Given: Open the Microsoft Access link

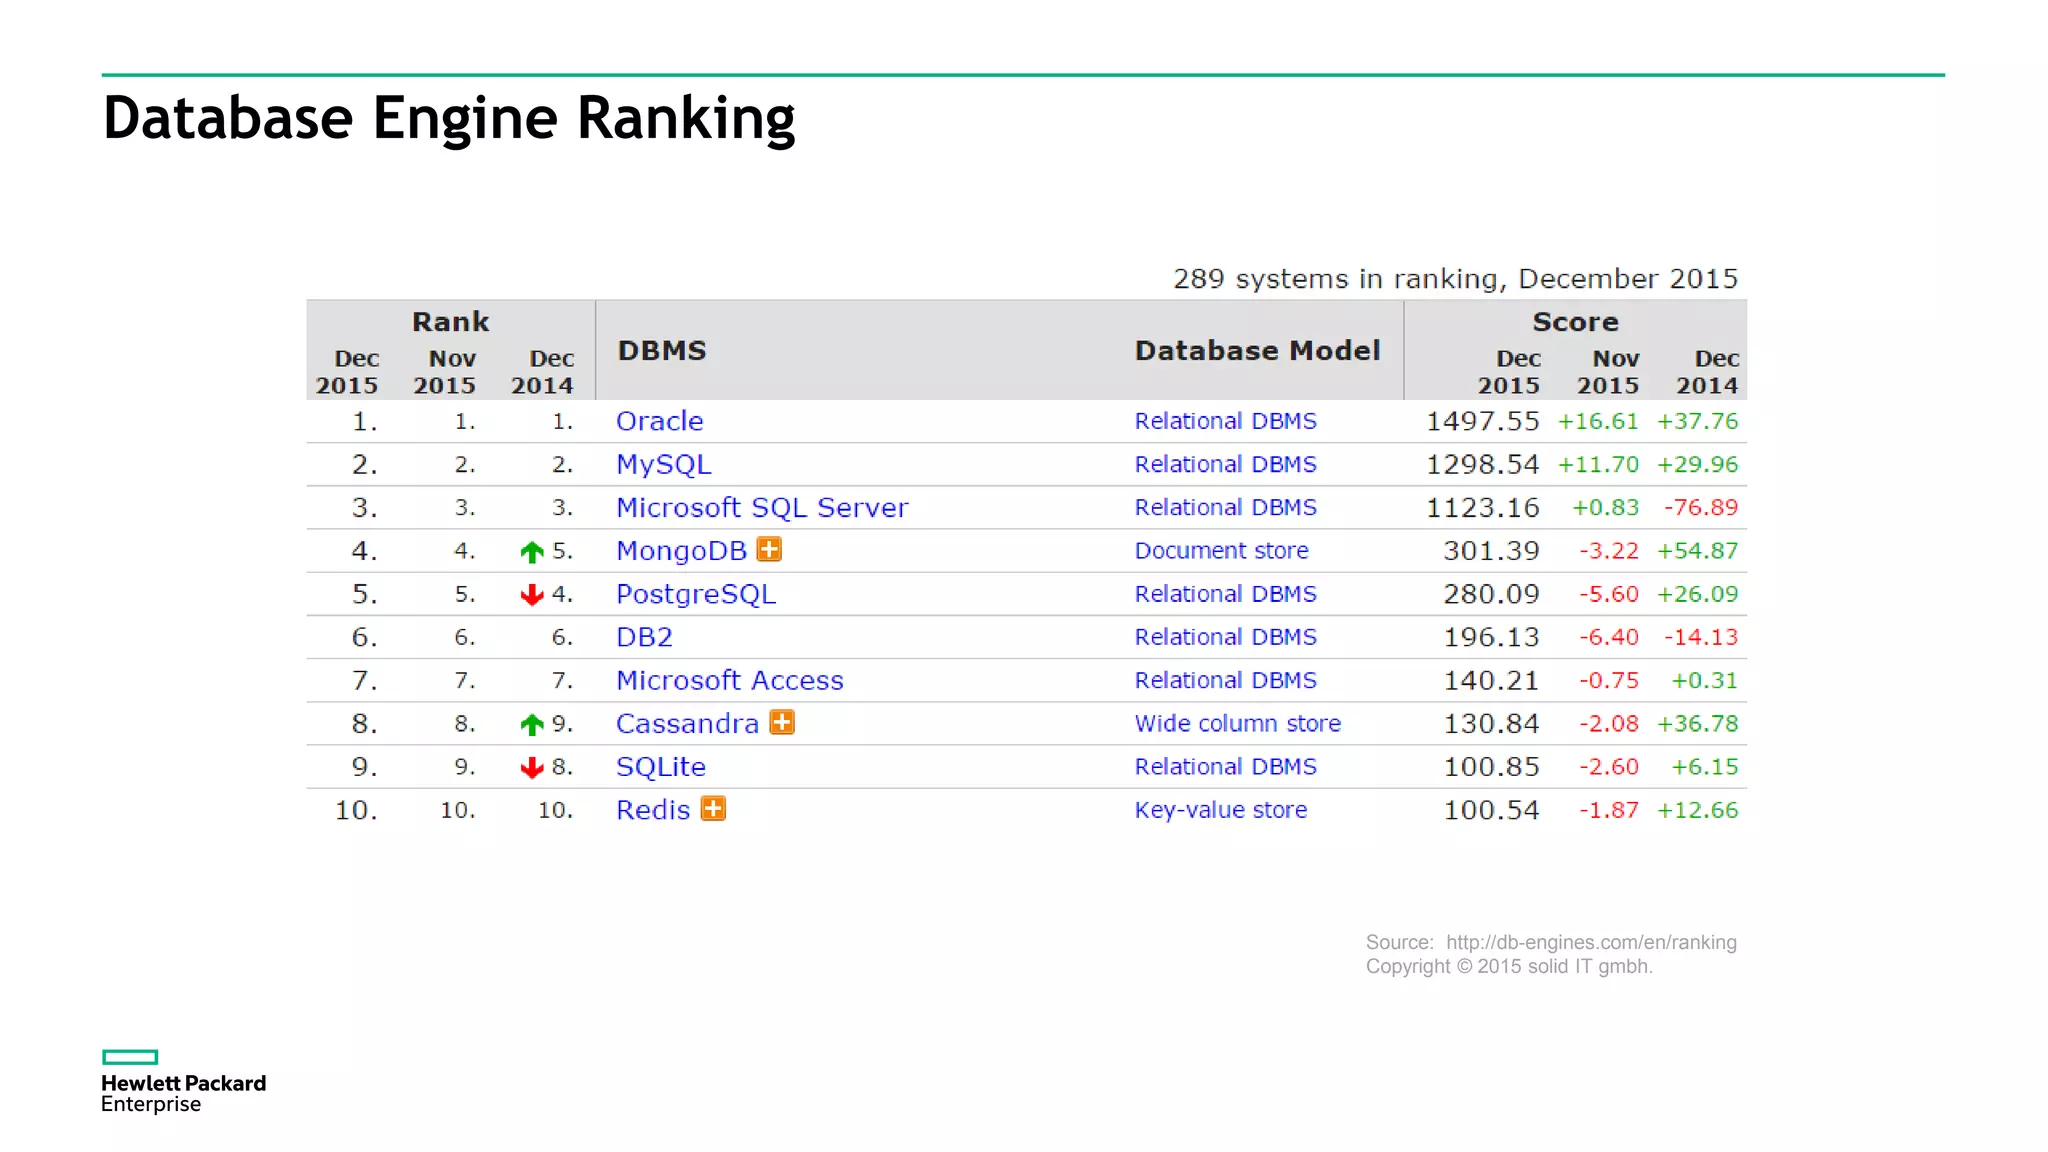Looking at the screenshot, I should [x=730, y=680].
